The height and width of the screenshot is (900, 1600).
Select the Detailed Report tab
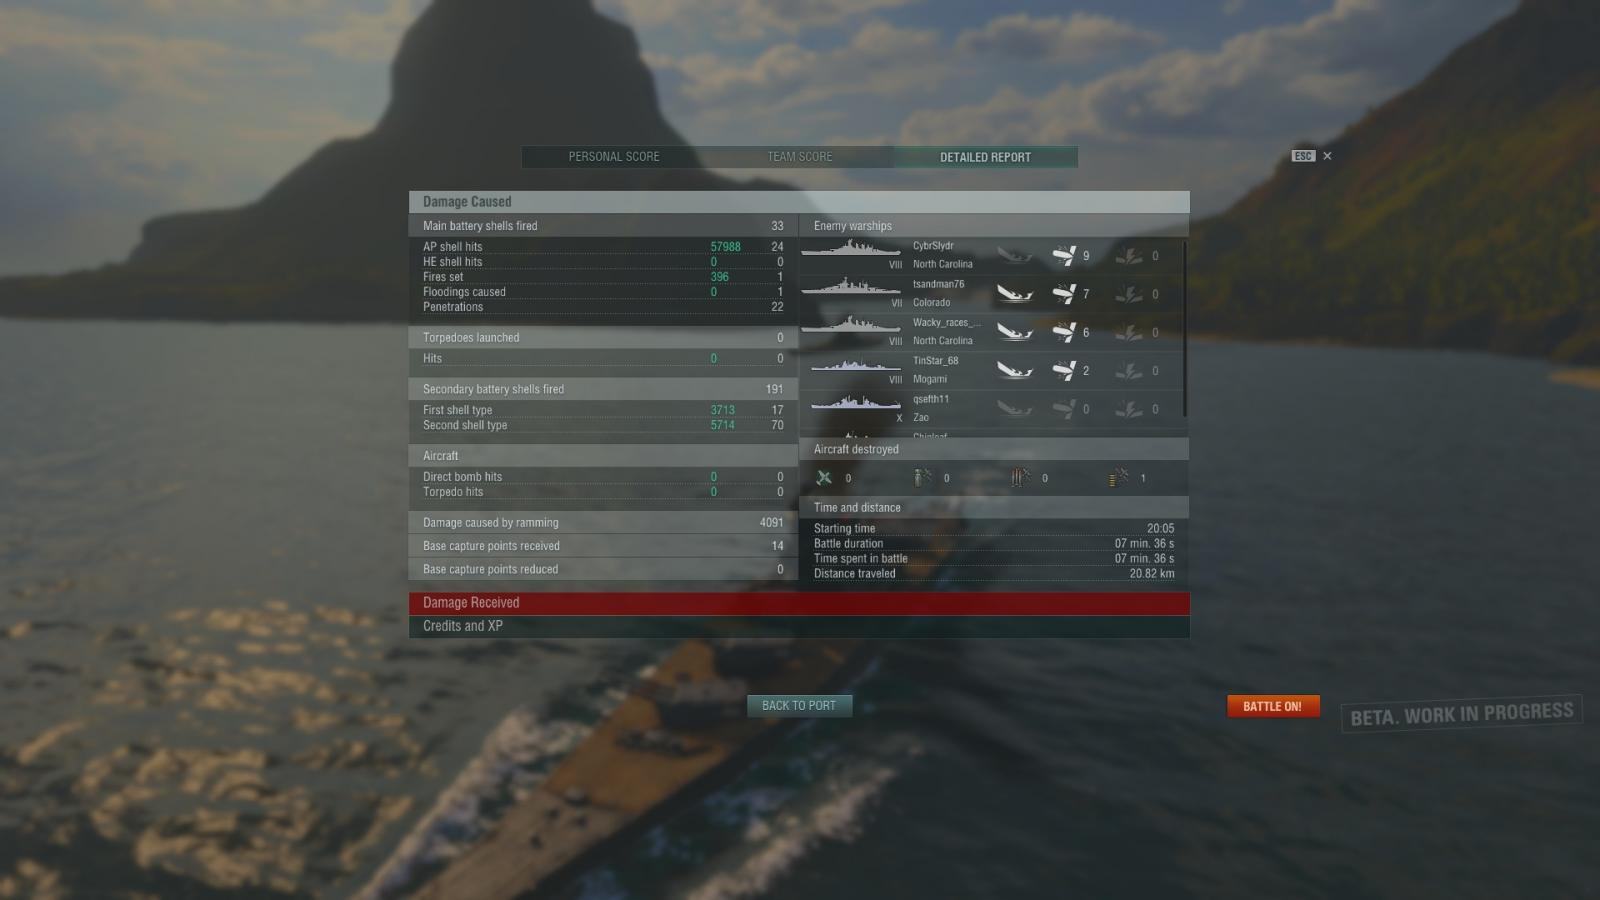coord(985,157)
